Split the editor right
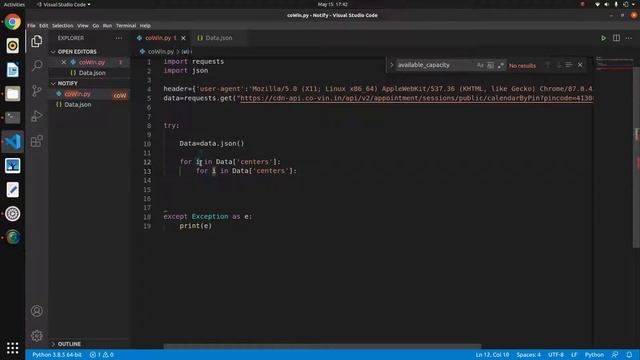The image size is (640, 360). [x=616, y=38]
